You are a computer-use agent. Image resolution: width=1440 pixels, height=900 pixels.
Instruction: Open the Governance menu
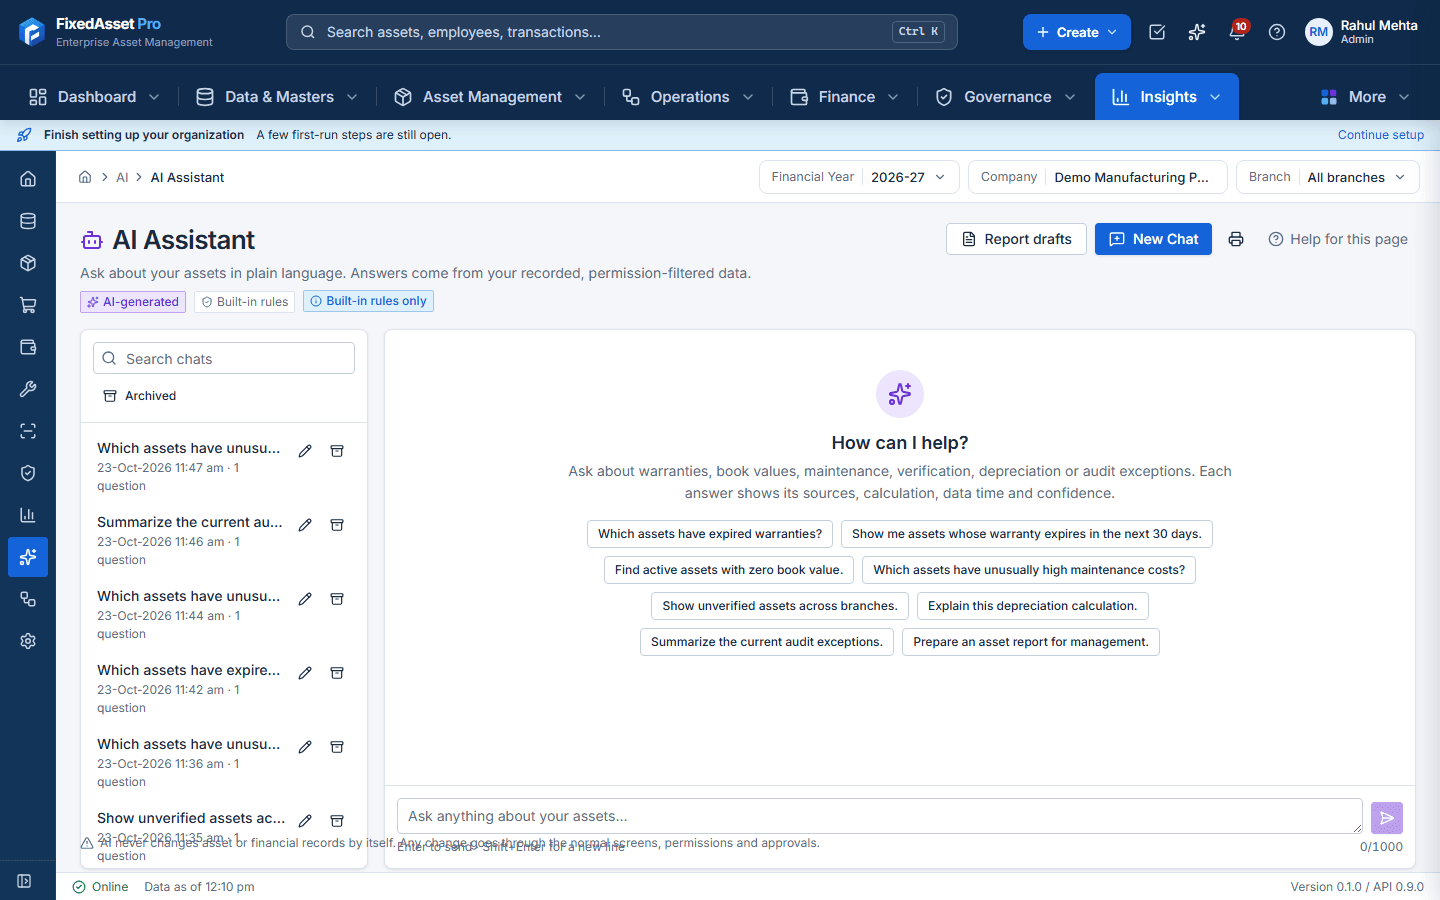1006,97
